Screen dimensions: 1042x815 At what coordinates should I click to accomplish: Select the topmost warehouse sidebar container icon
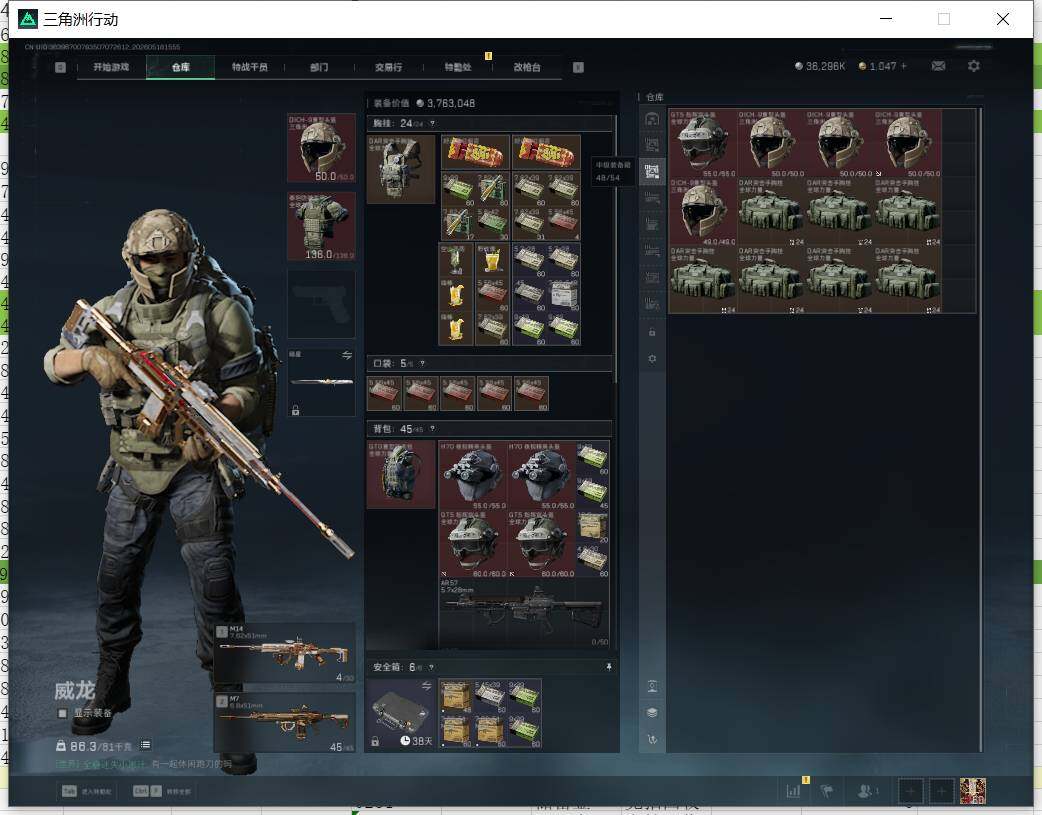(652, 119)
